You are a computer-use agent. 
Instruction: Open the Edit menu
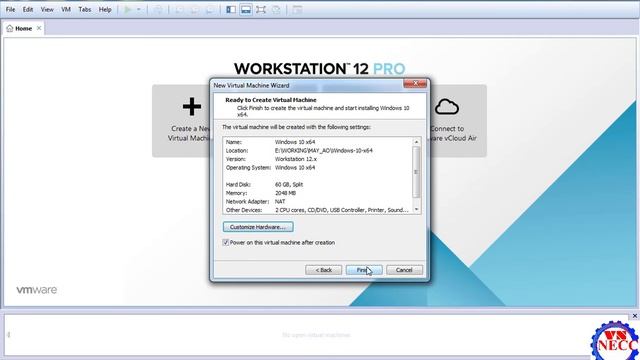pos(28,9)
